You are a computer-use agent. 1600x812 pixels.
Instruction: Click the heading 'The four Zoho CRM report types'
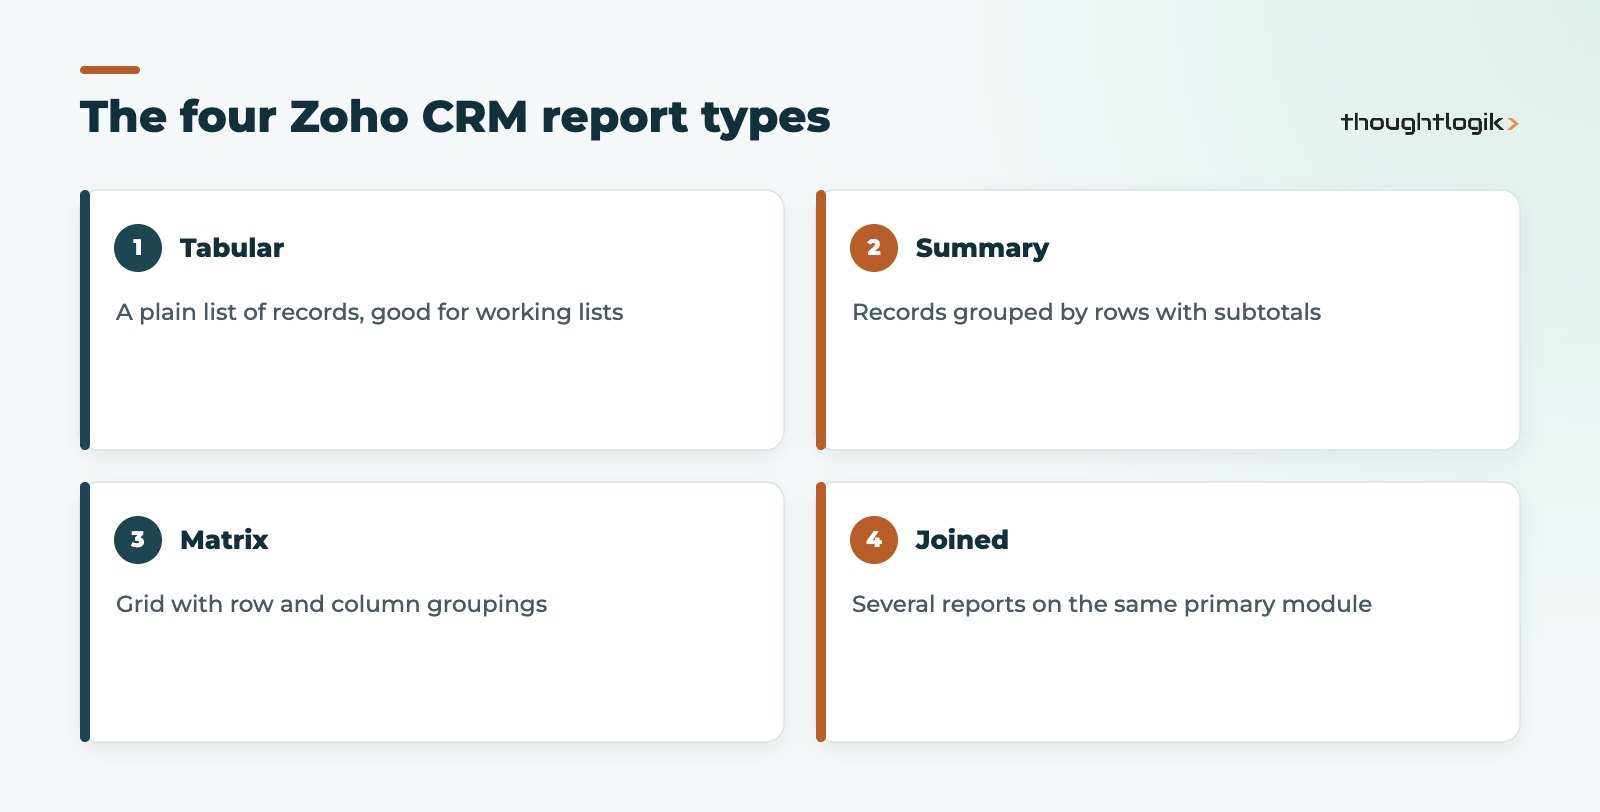point(455,117)
